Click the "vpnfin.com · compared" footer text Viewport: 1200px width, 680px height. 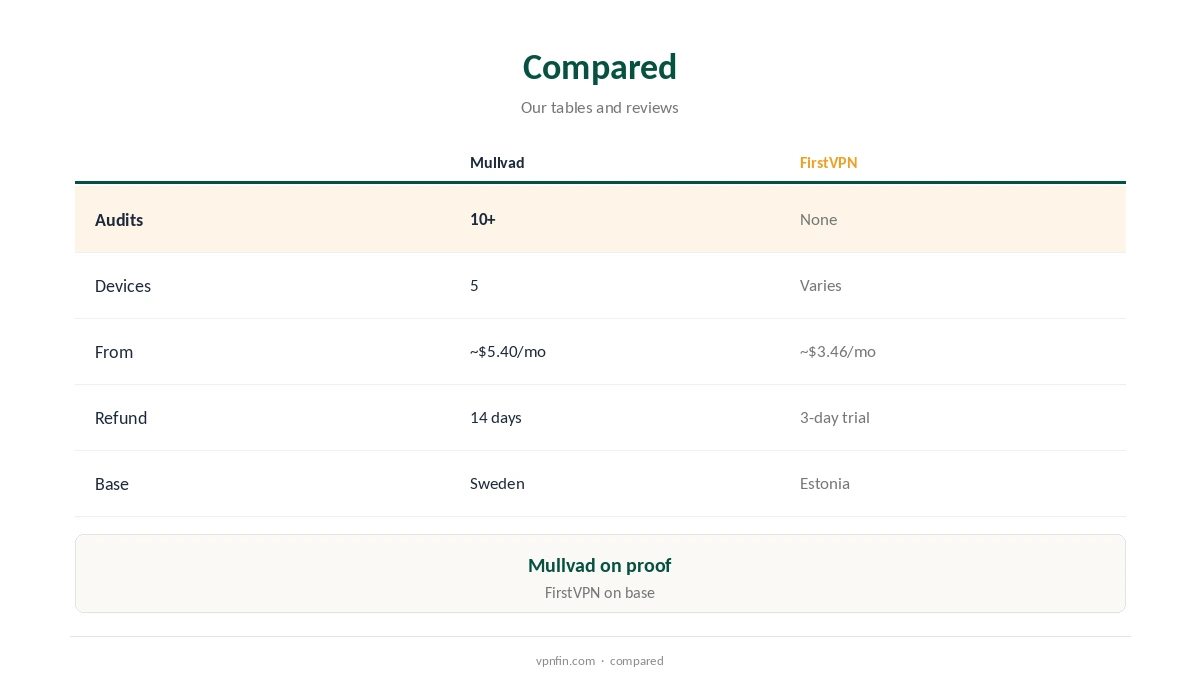[x=600, y=661]
